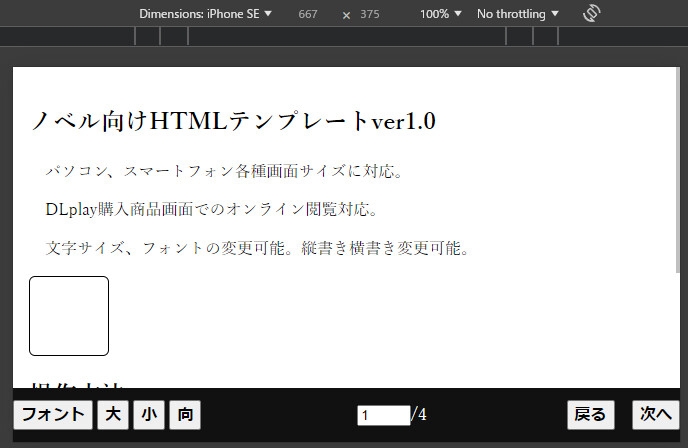This screenshot has width=688, height=448.
Task: Click the page number input box
Action: click(383, 415)
